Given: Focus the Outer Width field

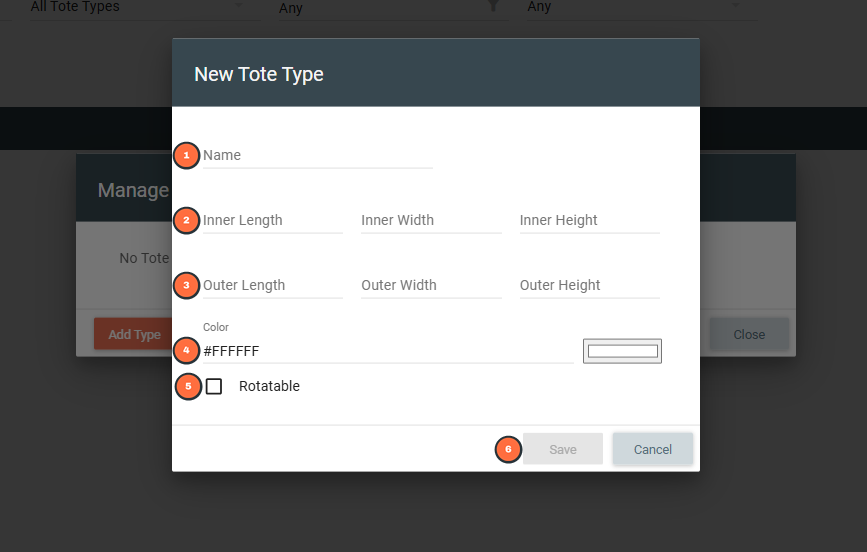Looking at the screenshot, I should 431,285.
